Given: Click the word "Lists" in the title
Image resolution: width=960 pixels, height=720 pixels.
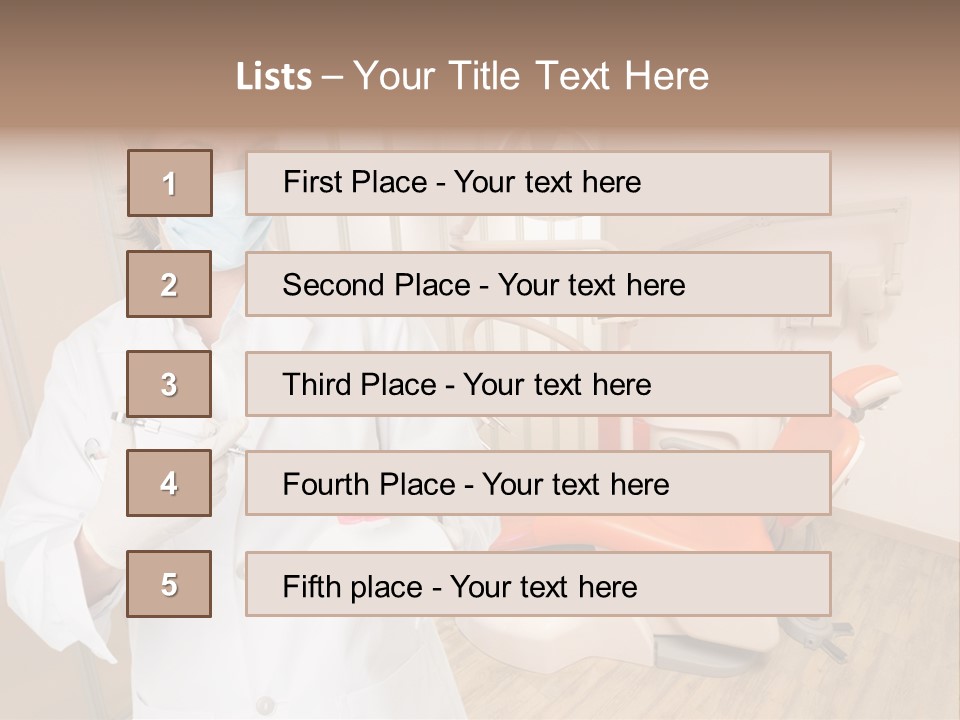Looking at the screenshot, I should 273,76.
